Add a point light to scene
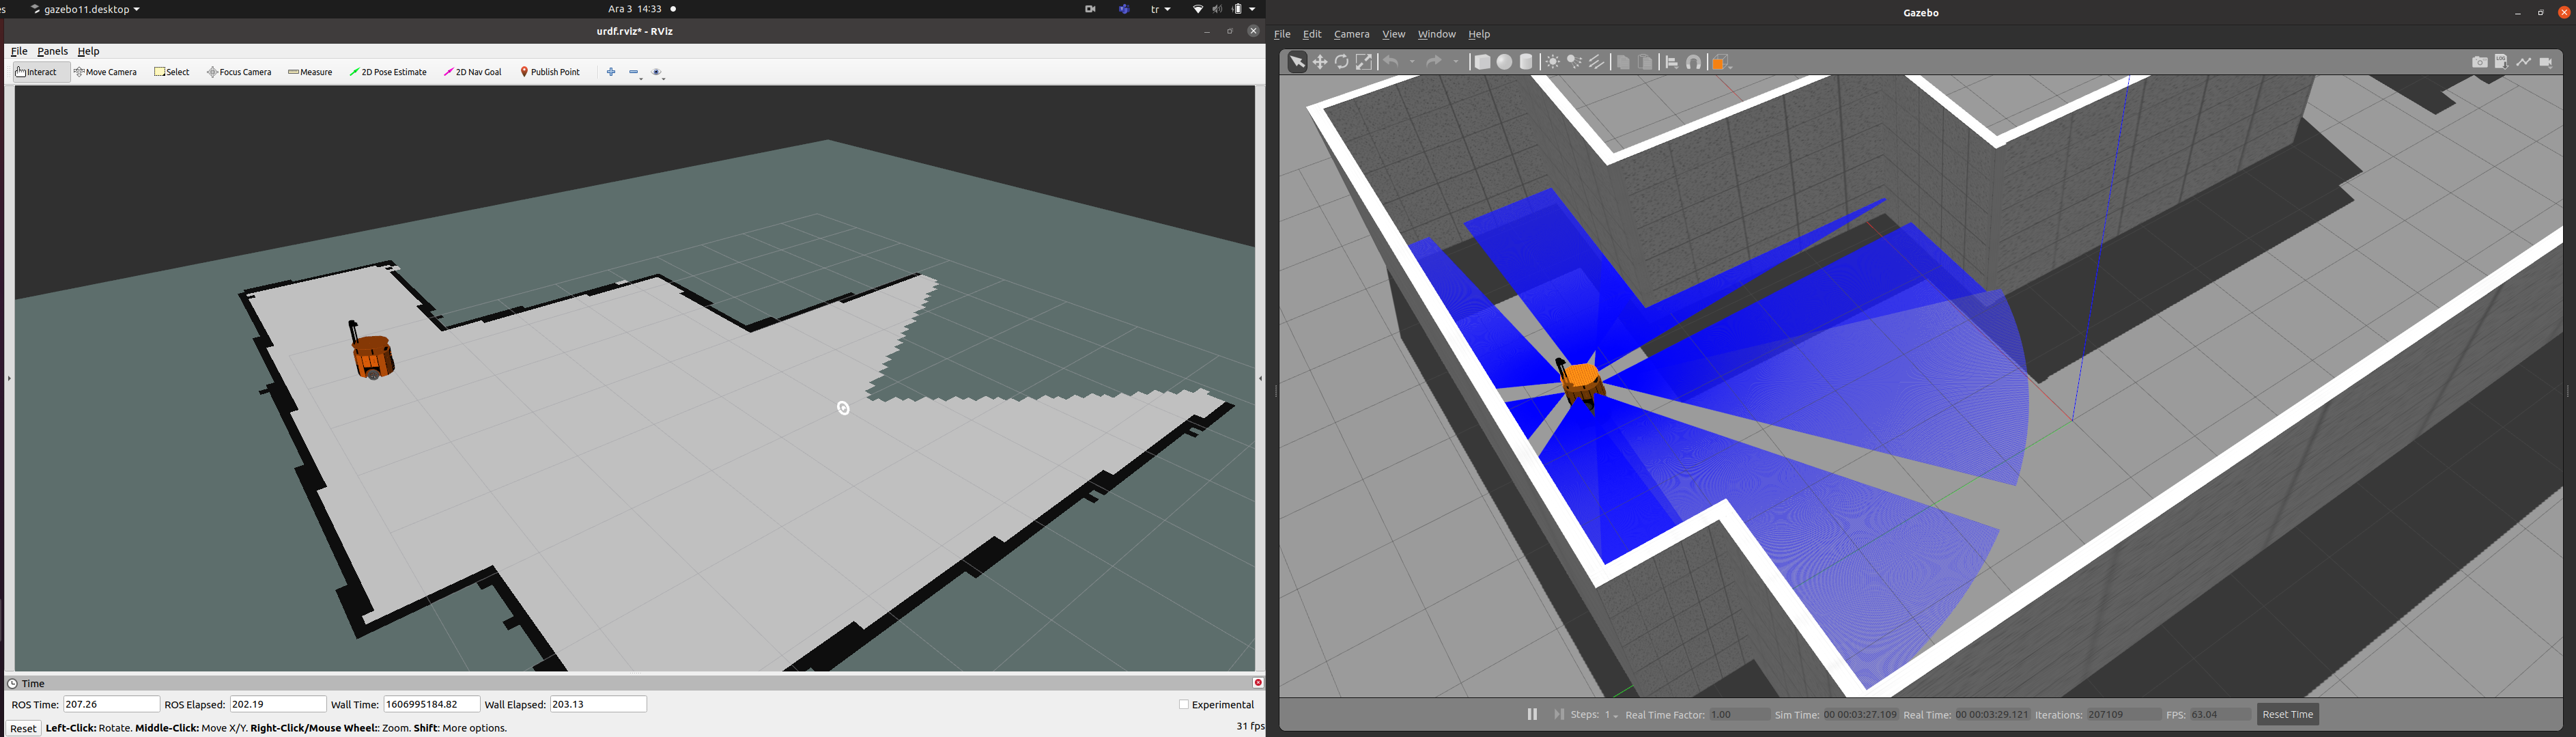The height and width of the screenshot is (737, 2576). pyautogui.click(x=1552, y=62)
